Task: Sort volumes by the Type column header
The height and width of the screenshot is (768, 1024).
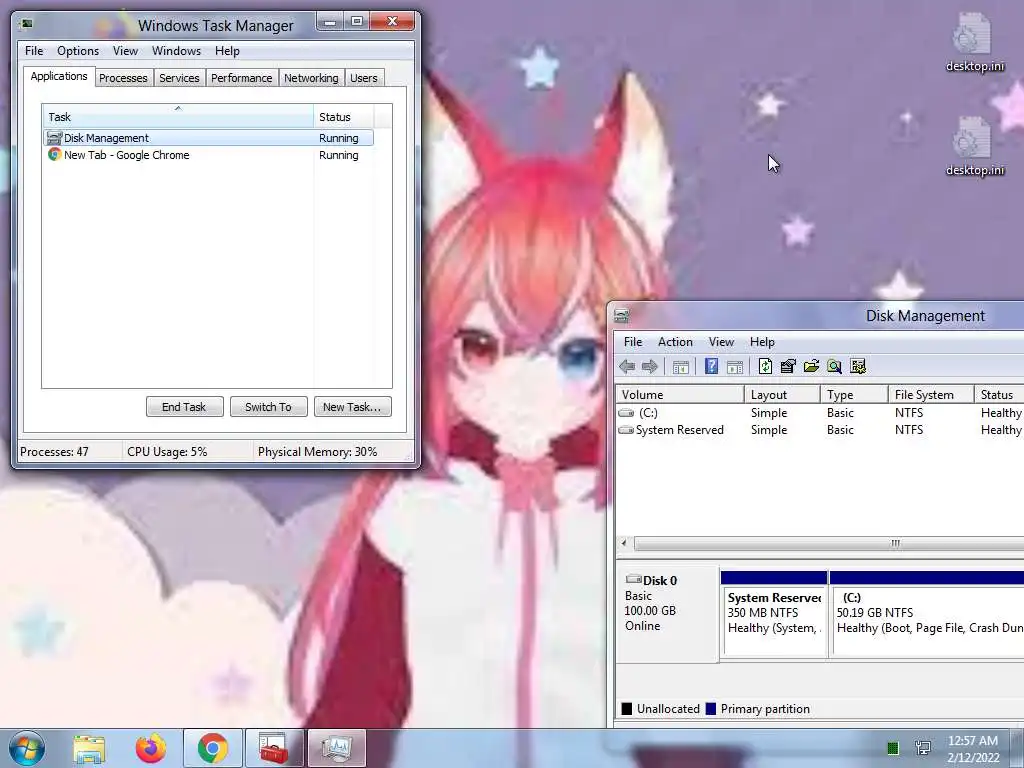Action: pos(854,394)
